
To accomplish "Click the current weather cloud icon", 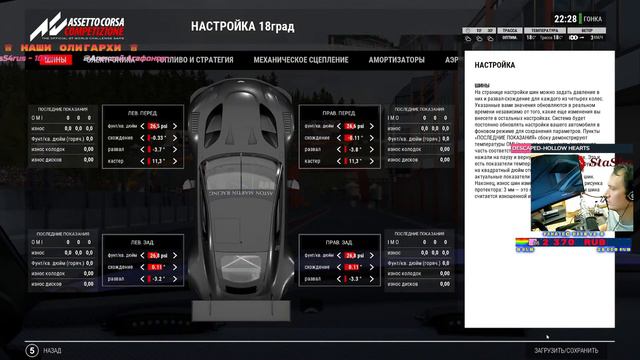I will click(x=468, y=38).
